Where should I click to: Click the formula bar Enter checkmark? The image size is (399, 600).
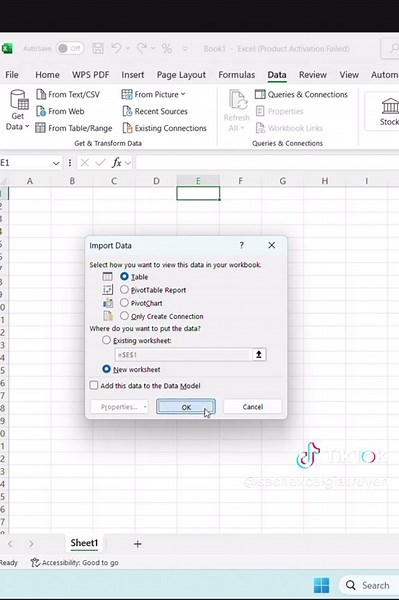point(100,163)
